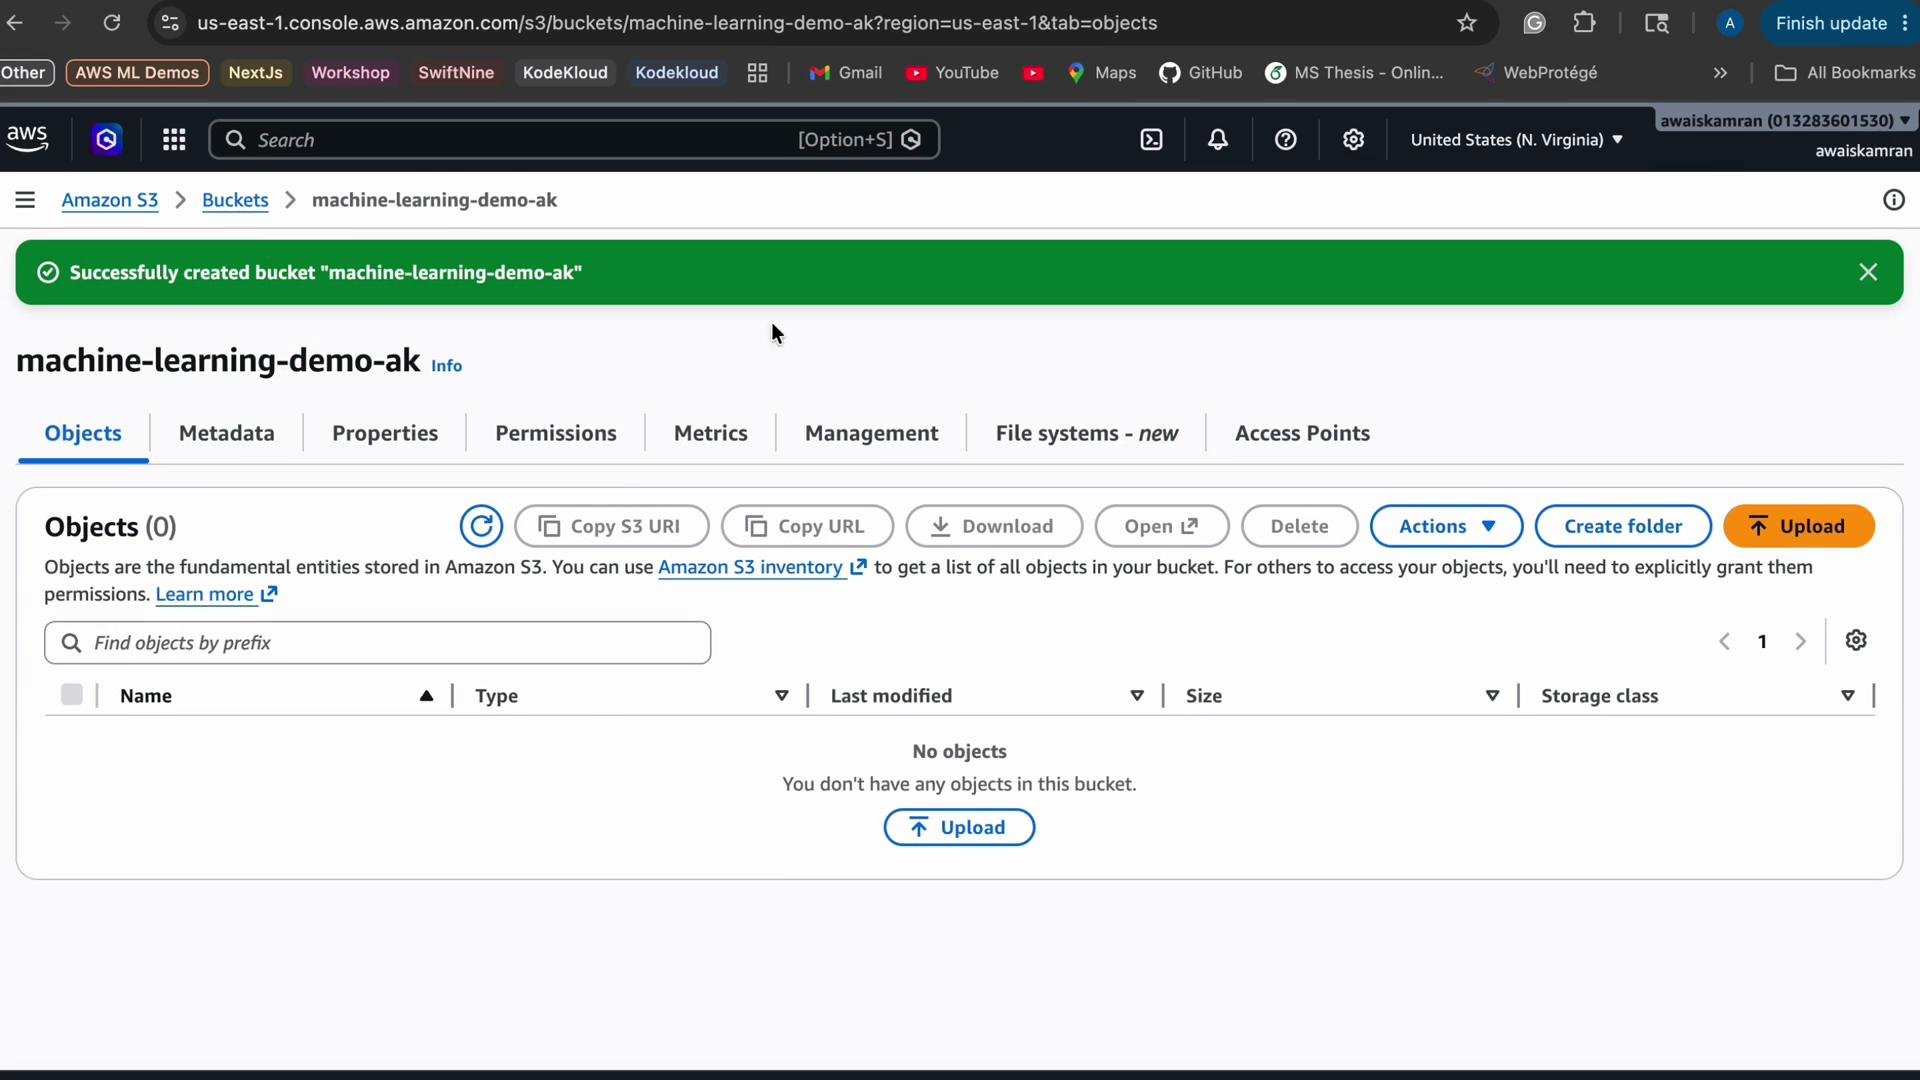Screen dimensions: 1920x1080
Task: Toggle the S3 side navigation hamburger menu
Action: tap(25, 200)
